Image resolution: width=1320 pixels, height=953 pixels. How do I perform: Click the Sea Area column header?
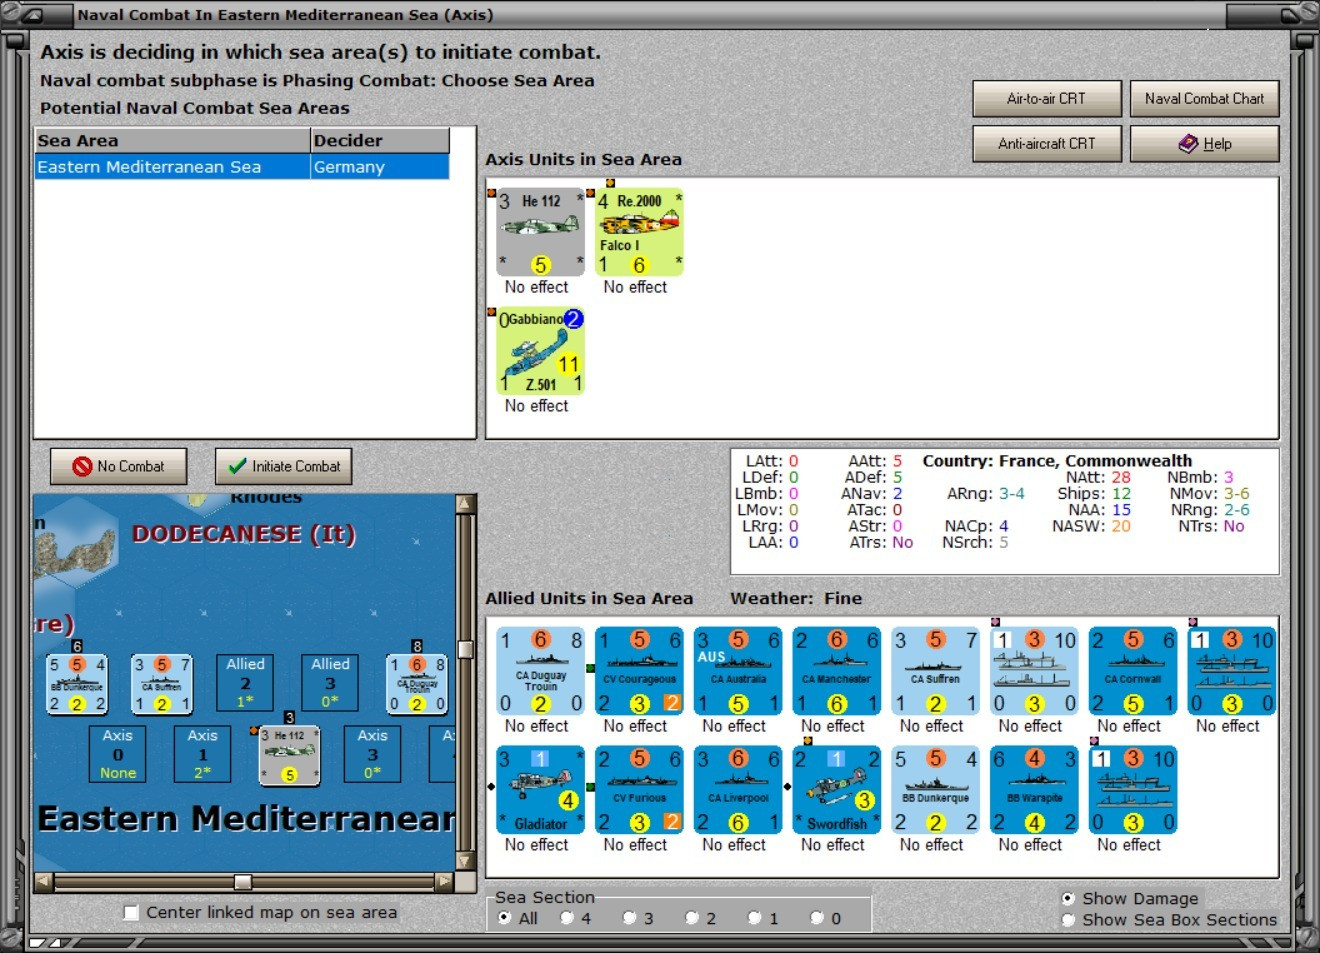(x=172, y=141)
